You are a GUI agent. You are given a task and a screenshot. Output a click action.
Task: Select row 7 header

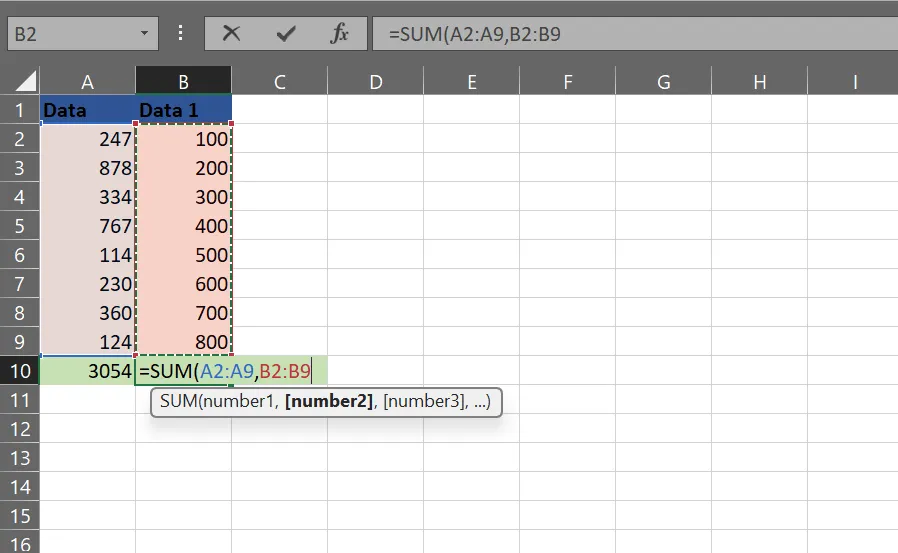19,284
